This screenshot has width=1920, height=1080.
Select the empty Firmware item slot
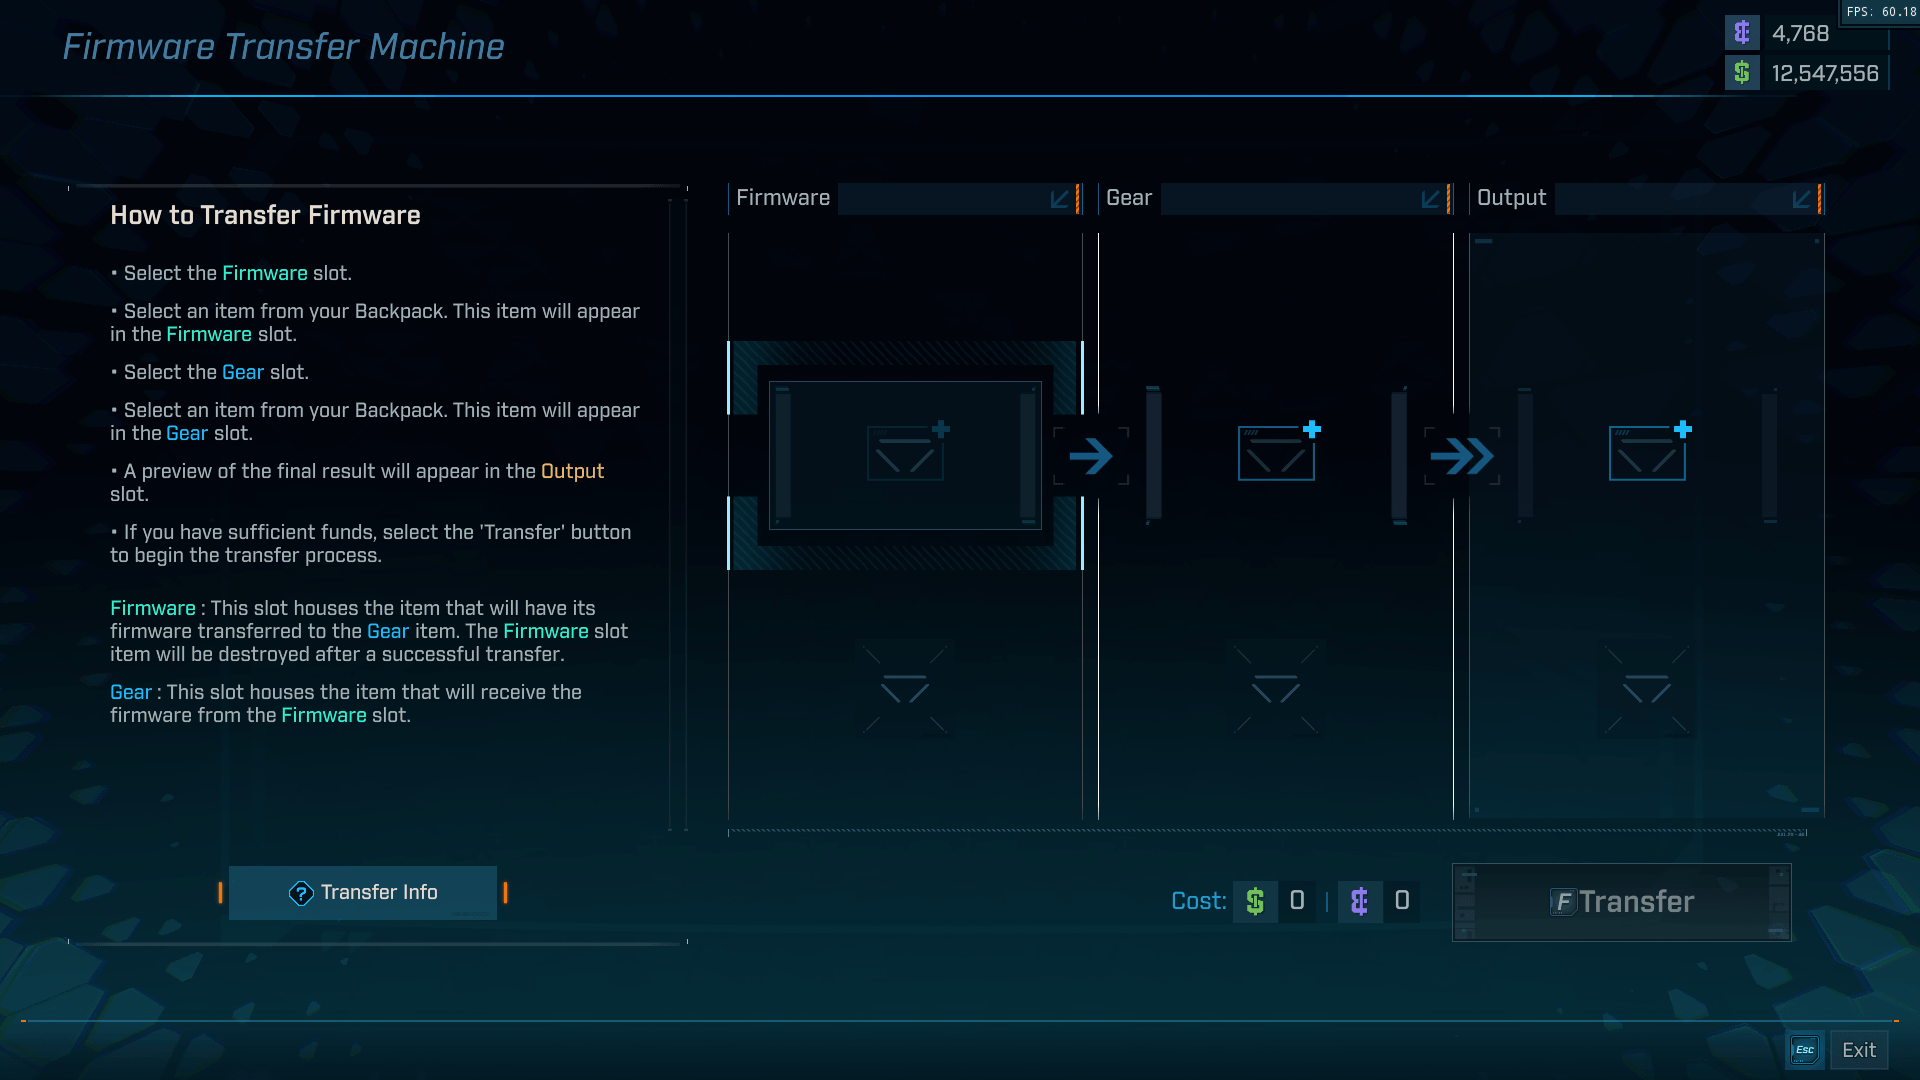click(905, 455)
